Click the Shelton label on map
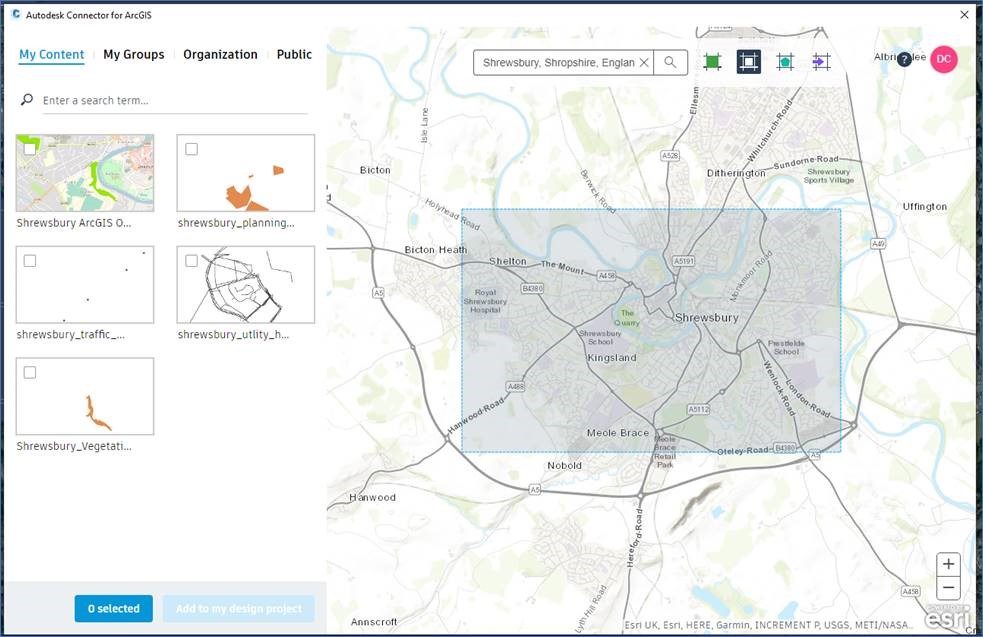This screenshot has width=983, height=637. click(508, 261)
